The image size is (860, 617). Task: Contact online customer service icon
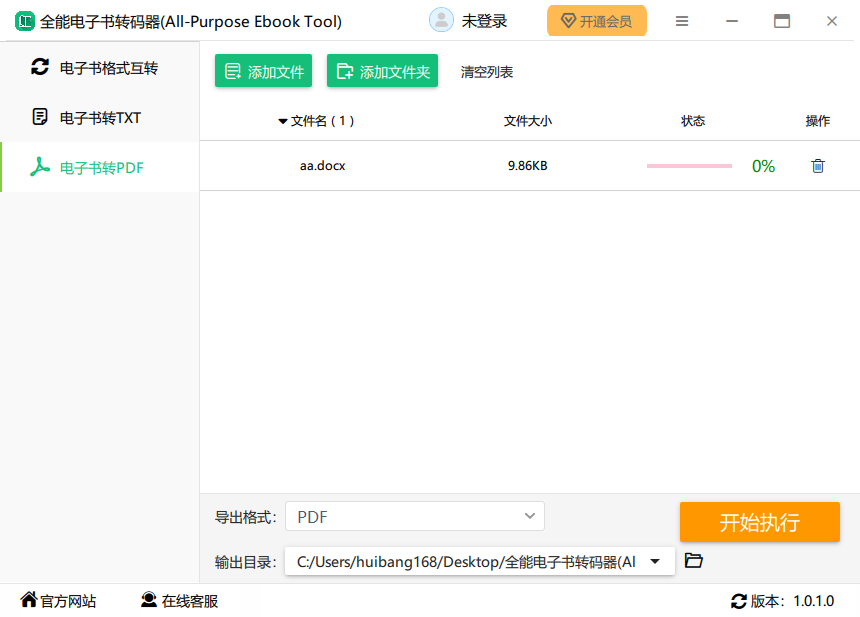[149, 600]
